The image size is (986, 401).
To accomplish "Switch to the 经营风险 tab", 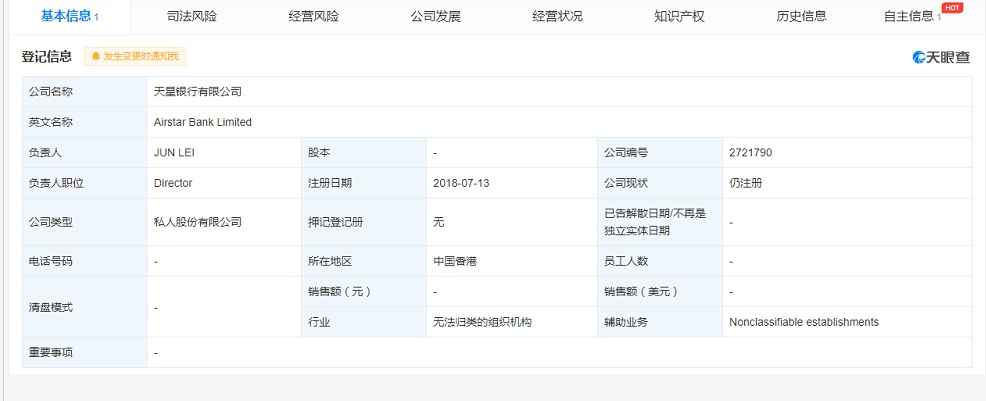I will pyautogui.click(x=314, y=17).
